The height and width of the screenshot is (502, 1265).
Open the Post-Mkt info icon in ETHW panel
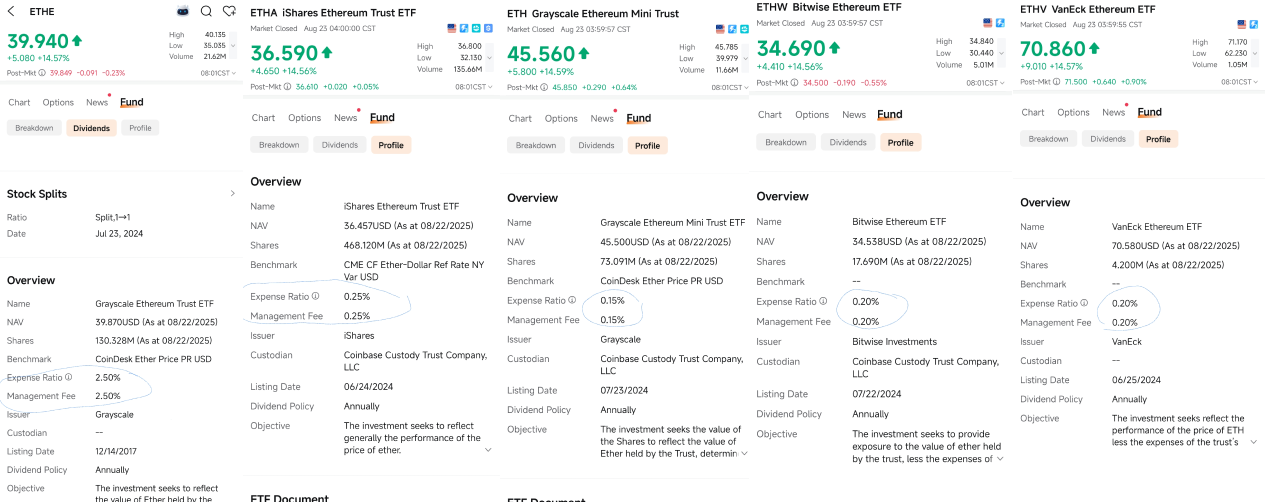793,82
